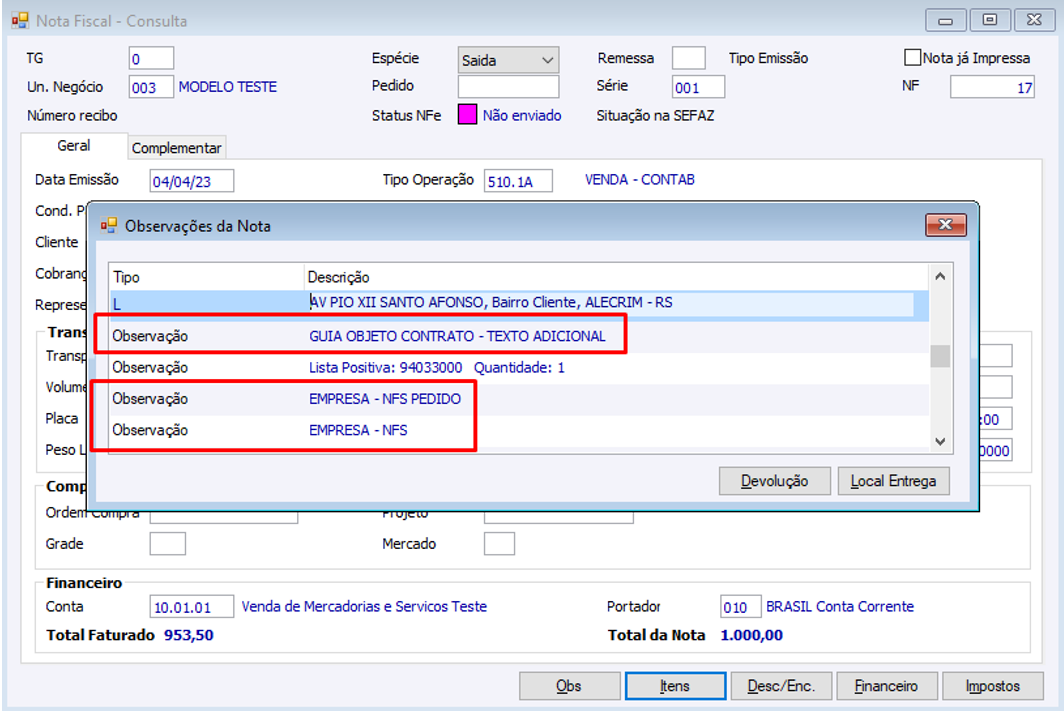Maximize the Nota Fiscal - Consulta window
Screen dimensions: 1064x711
pos(990,20)
